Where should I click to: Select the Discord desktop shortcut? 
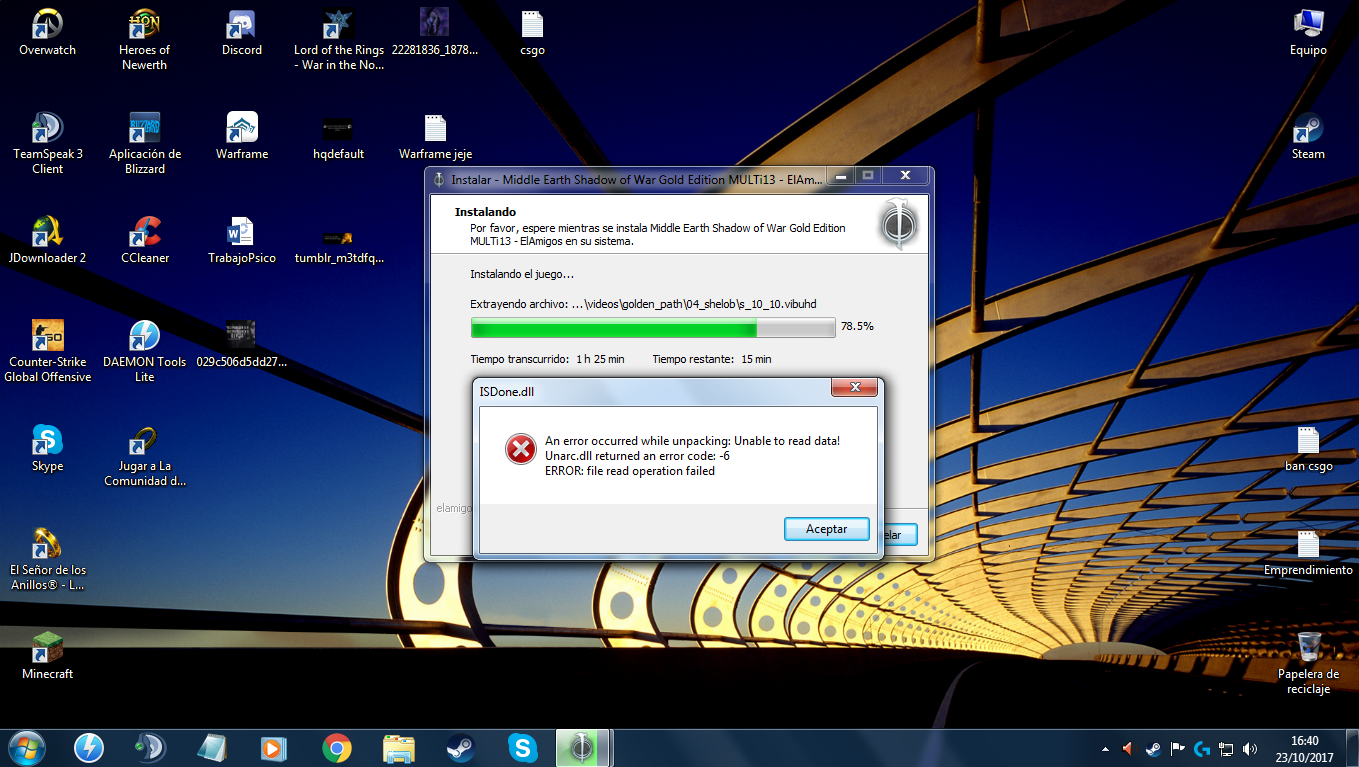pos(242,33)
